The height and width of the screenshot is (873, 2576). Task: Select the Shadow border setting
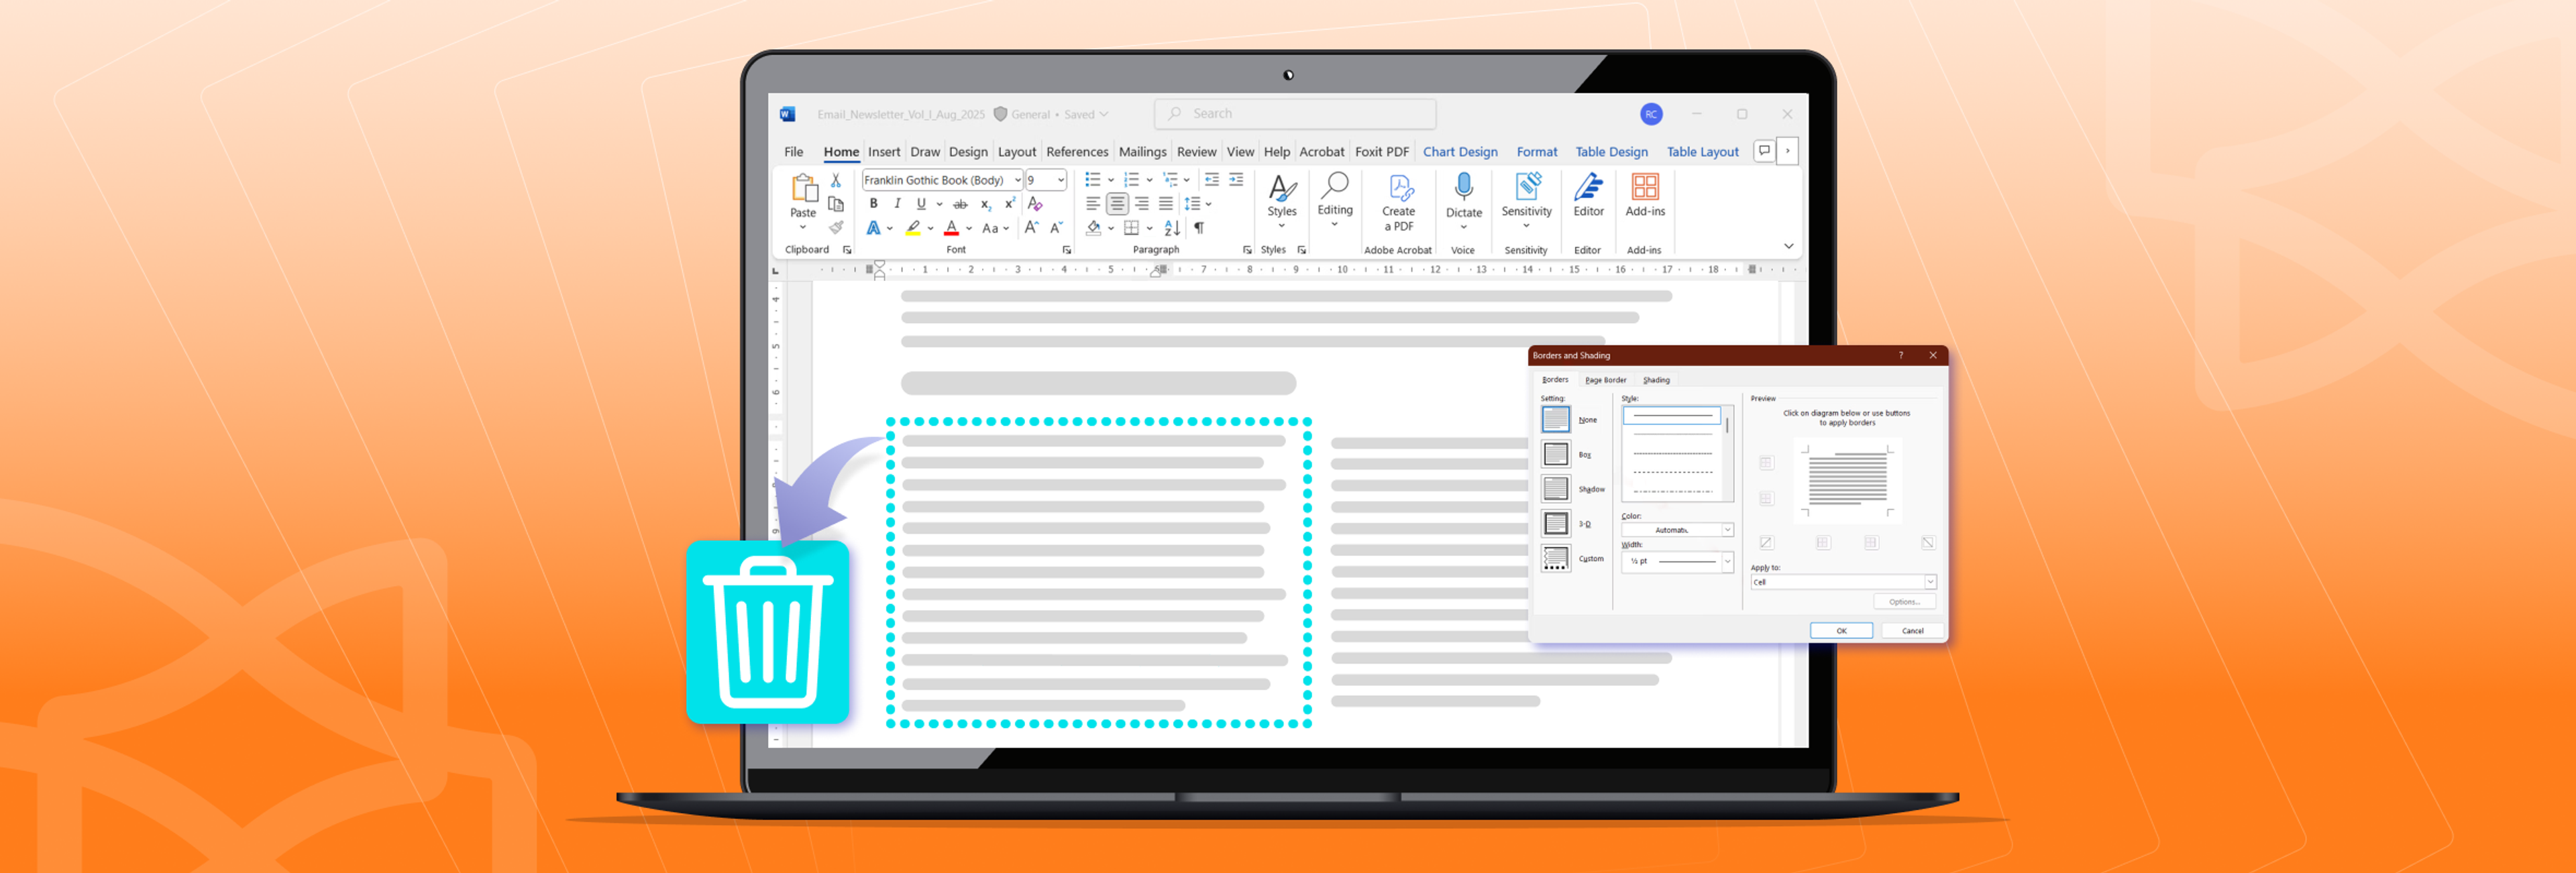point(1556,489)
